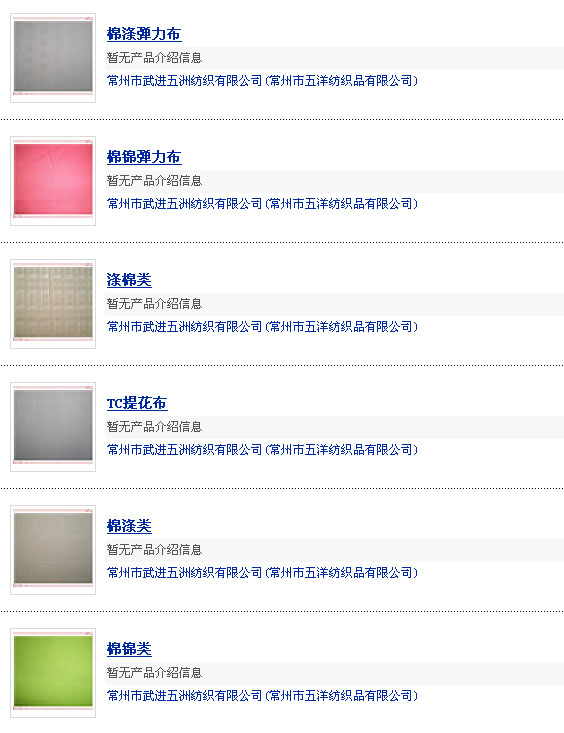Select the 暂无产品介绍信息 description under 棉锦类
Image resolution: width=564 pixels, height=733 pixels.
(154, 673)
